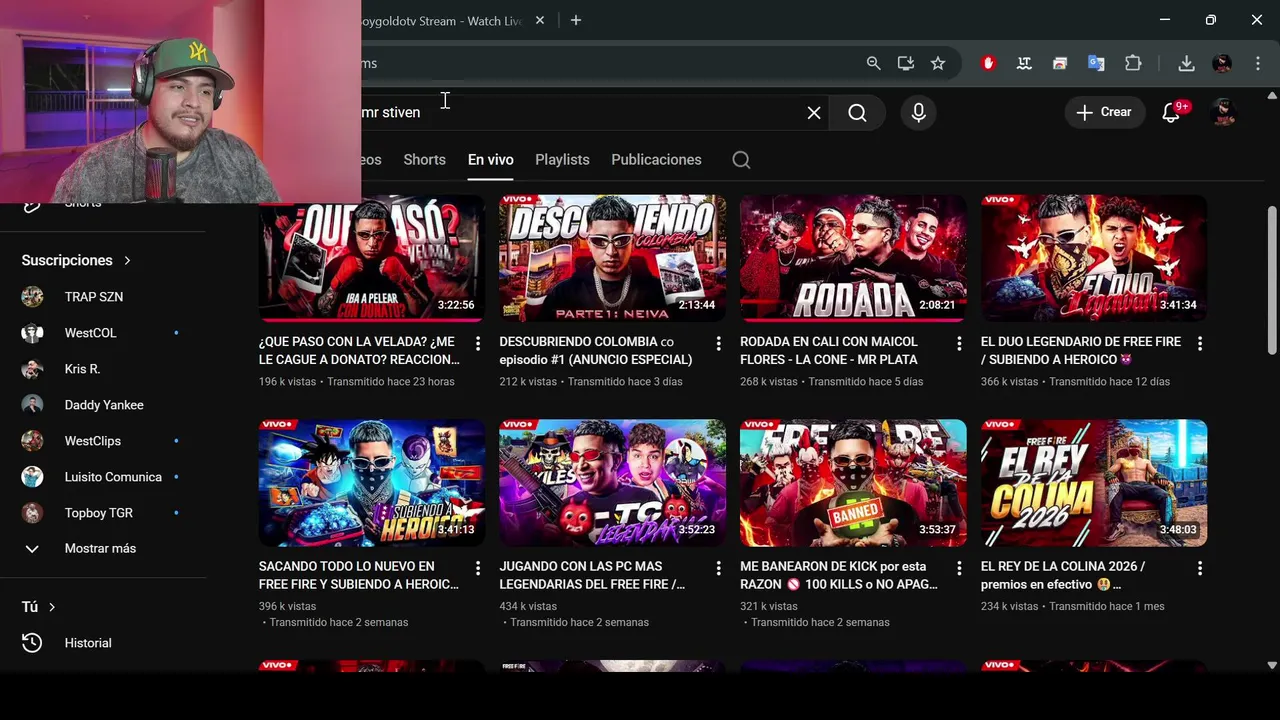Click the translate-style extension icon beside shield

(x=1024, y=63)
